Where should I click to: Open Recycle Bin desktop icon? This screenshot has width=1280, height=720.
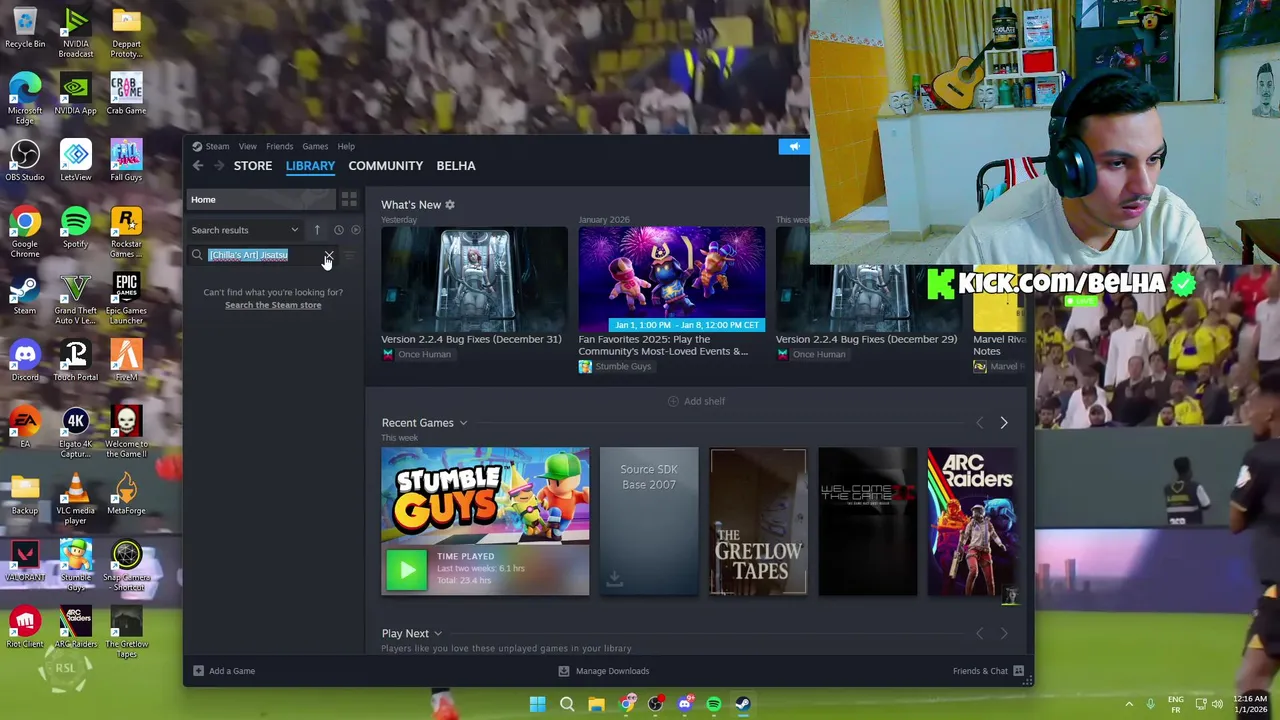tap(25, 28)
